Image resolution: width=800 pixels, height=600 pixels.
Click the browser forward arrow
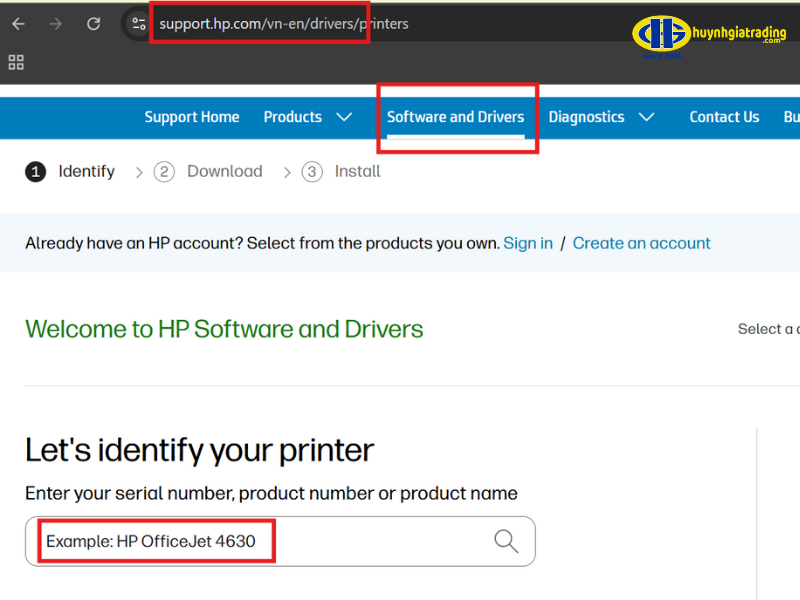click(x=56, y=24)
